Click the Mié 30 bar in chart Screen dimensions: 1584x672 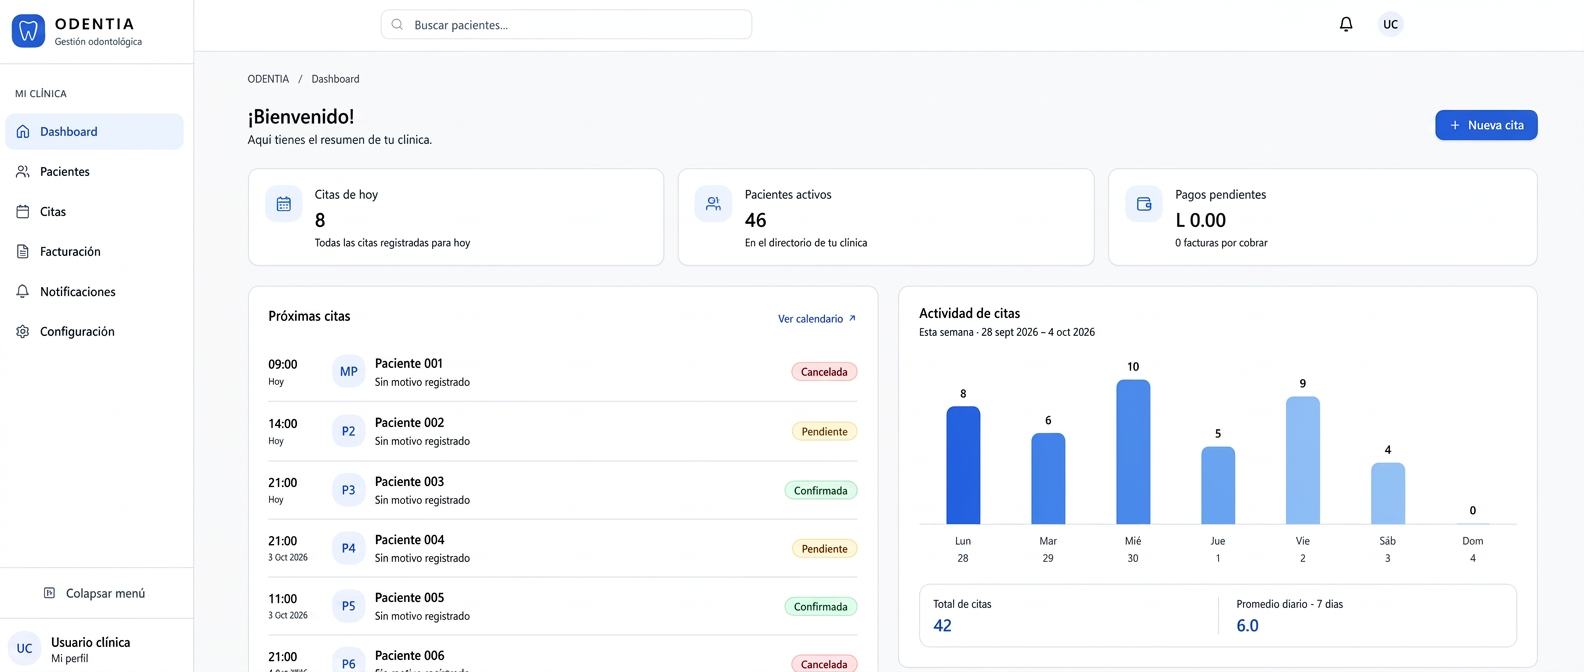coord(1133,452)
